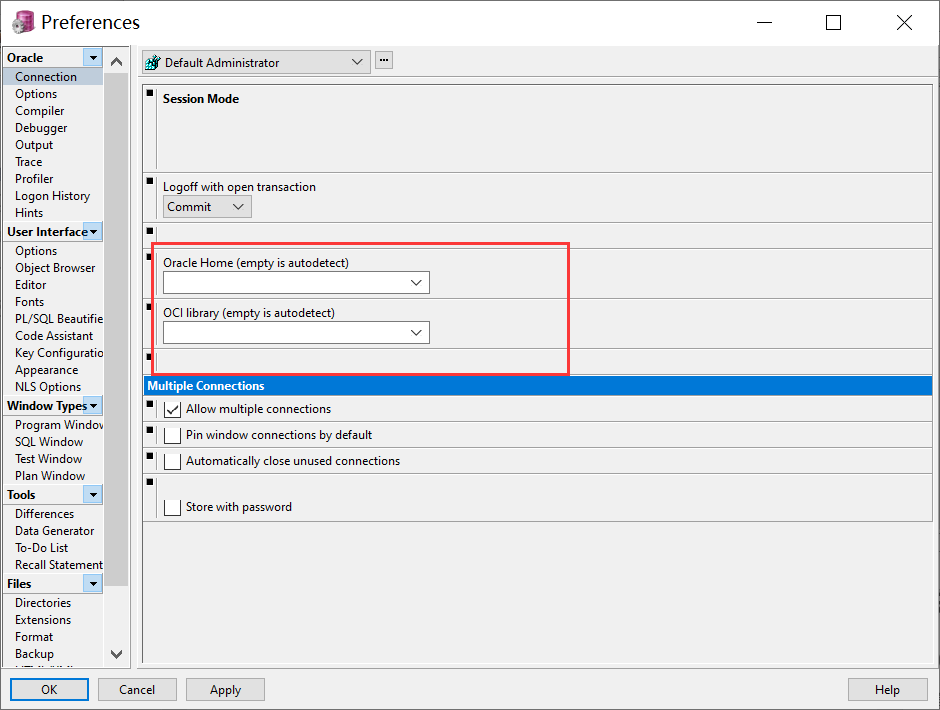This screenshot has width=940, height=710.
Task: Open the Profiler preferences page
Action: 34,179
